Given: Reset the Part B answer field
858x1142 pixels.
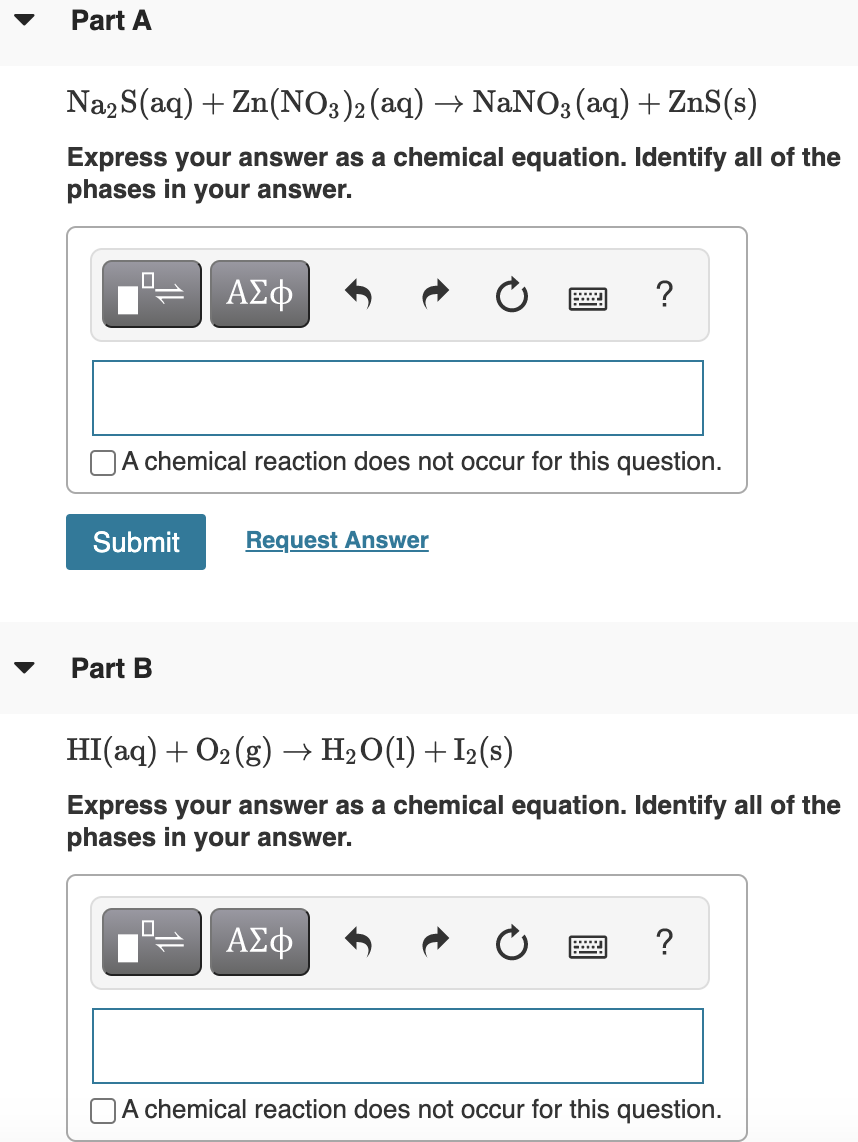Looking at the screenshot, I should pos(511,941).
